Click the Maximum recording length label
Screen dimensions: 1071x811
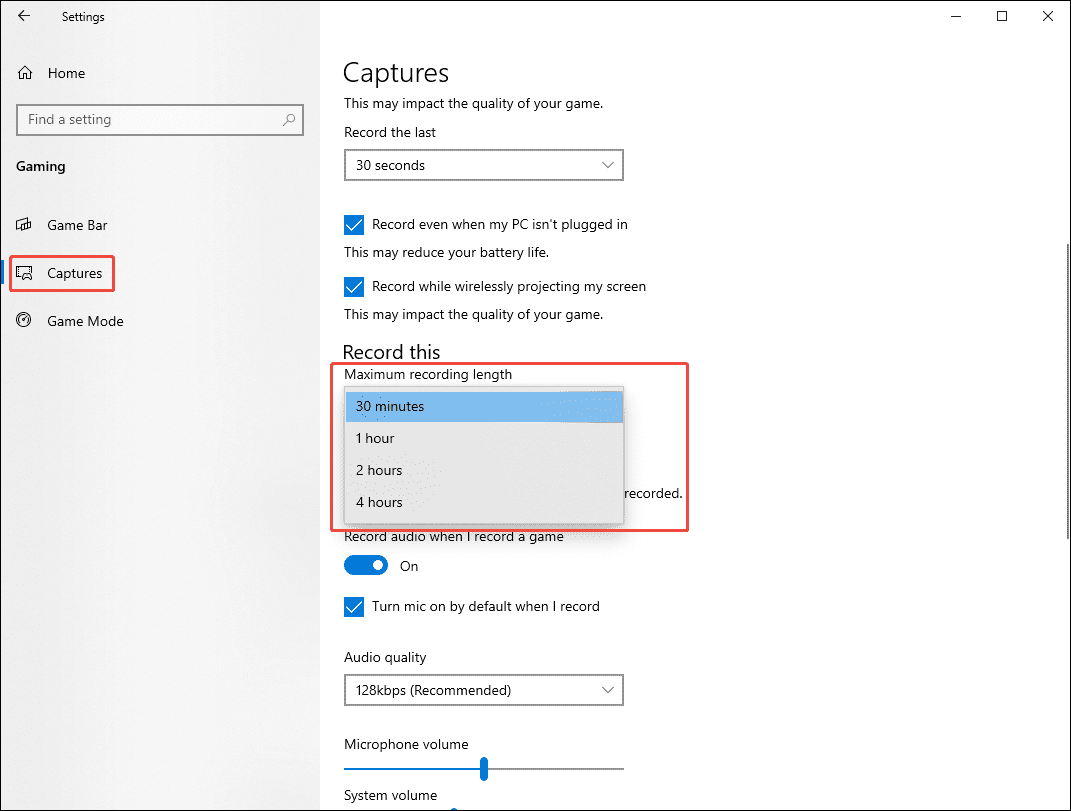pos(428,374)
